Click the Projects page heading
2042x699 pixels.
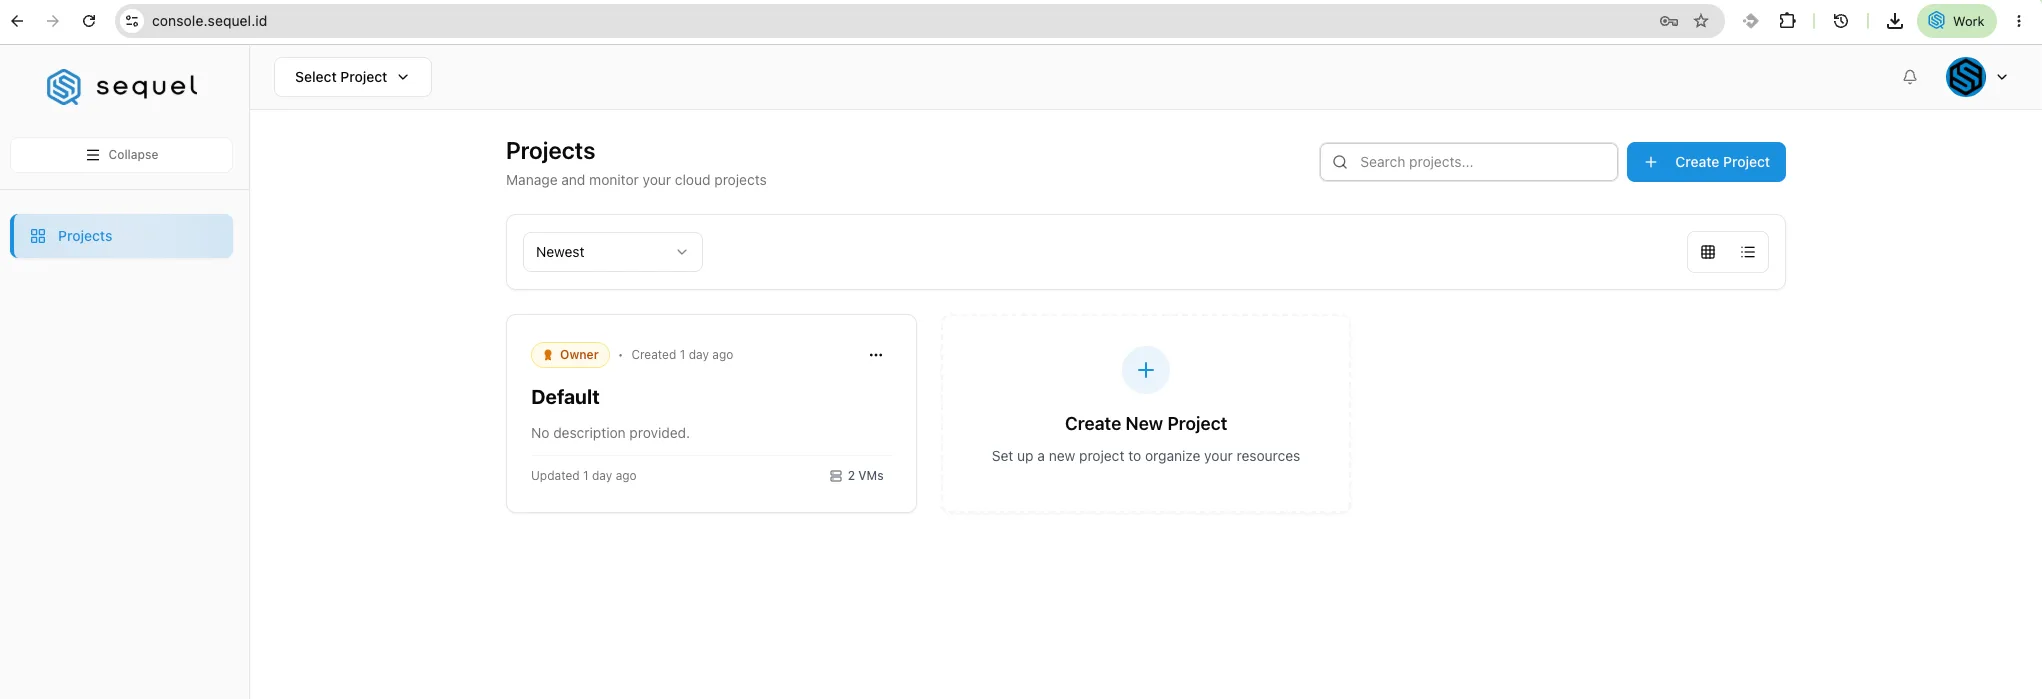tap(550, 151)
